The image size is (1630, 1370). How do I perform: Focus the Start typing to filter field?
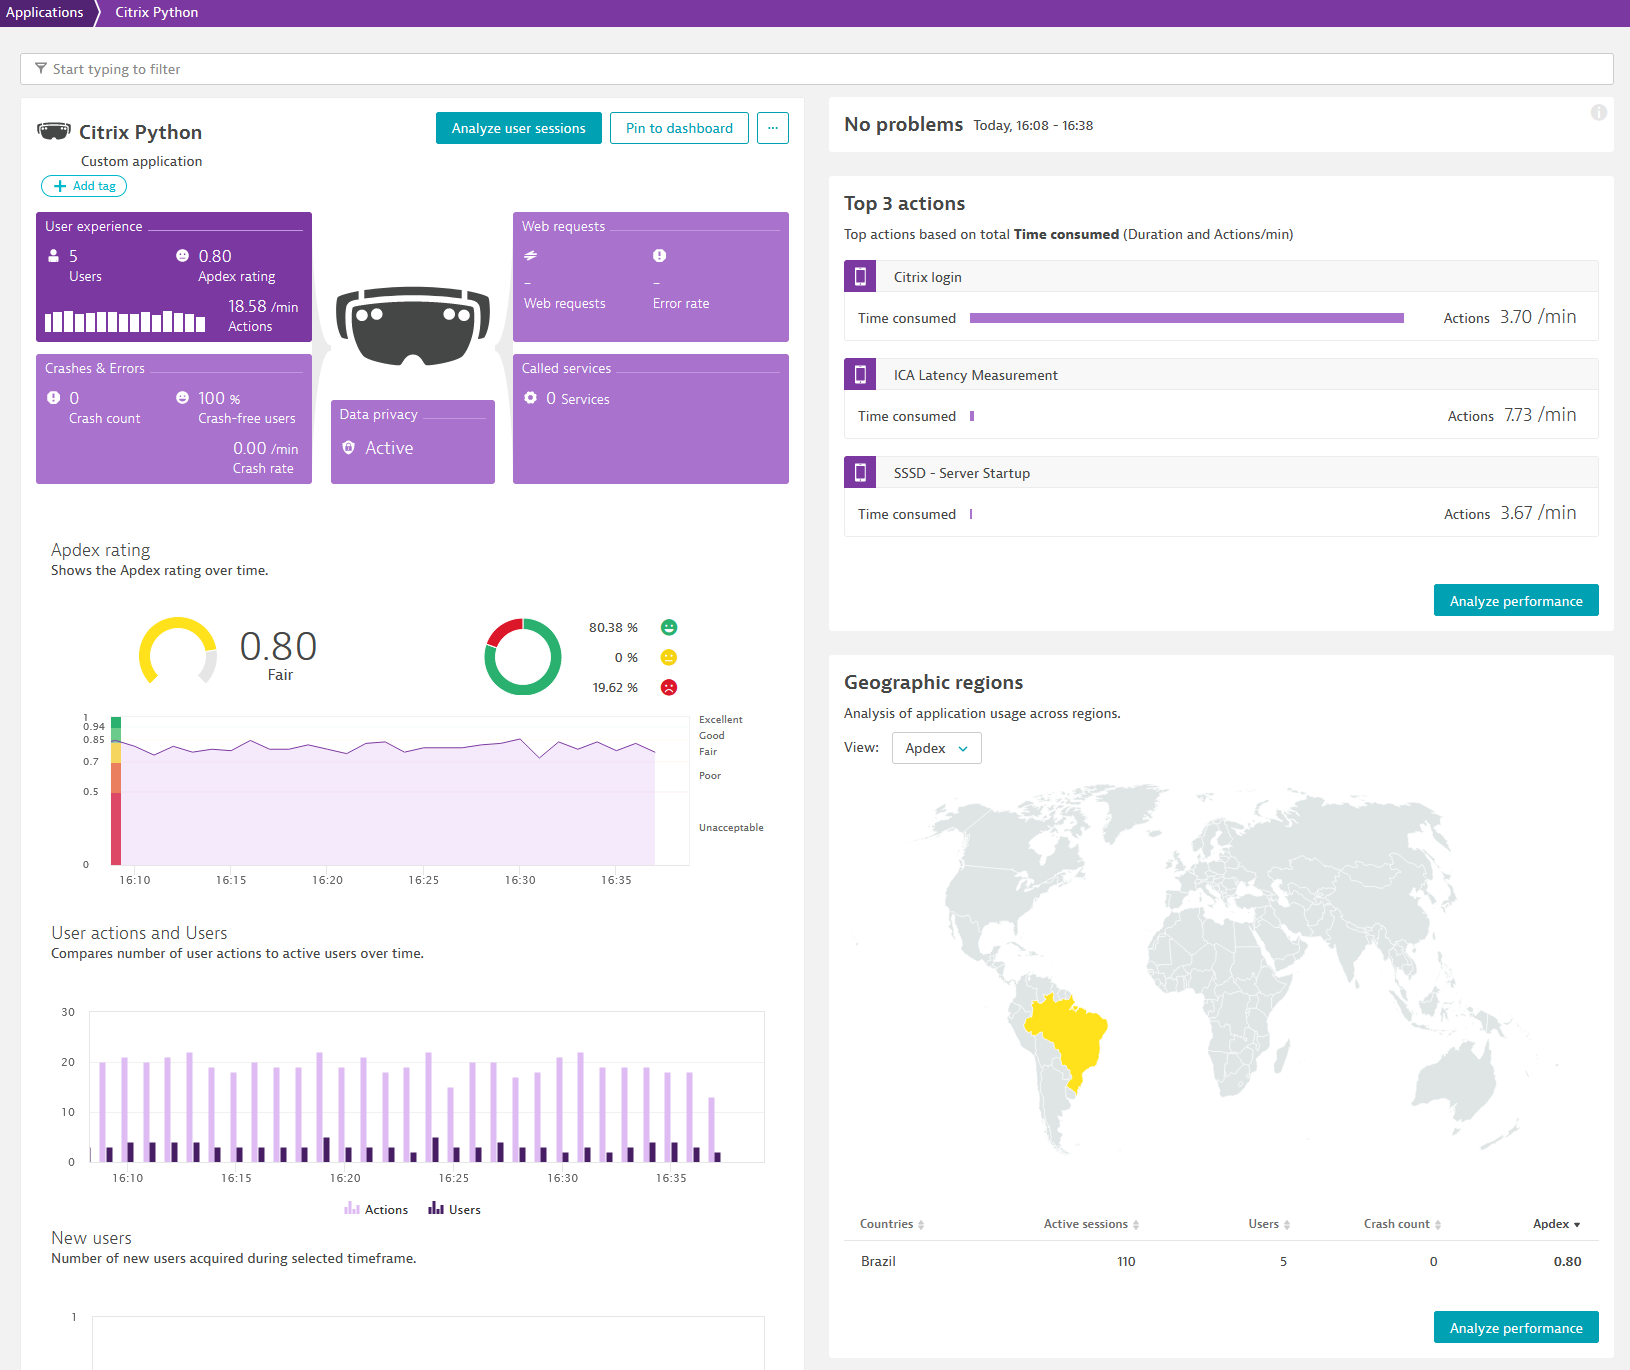816,69
